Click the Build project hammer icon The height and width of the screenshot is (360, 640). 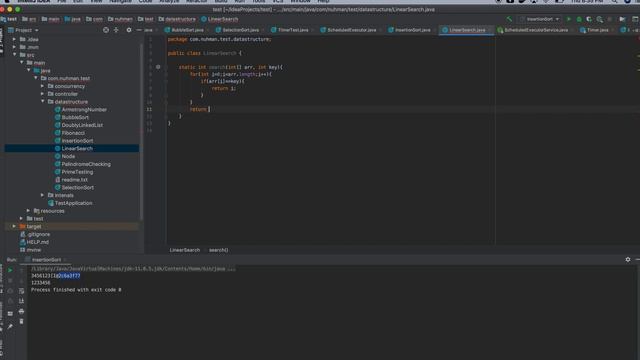click(509, 19)
